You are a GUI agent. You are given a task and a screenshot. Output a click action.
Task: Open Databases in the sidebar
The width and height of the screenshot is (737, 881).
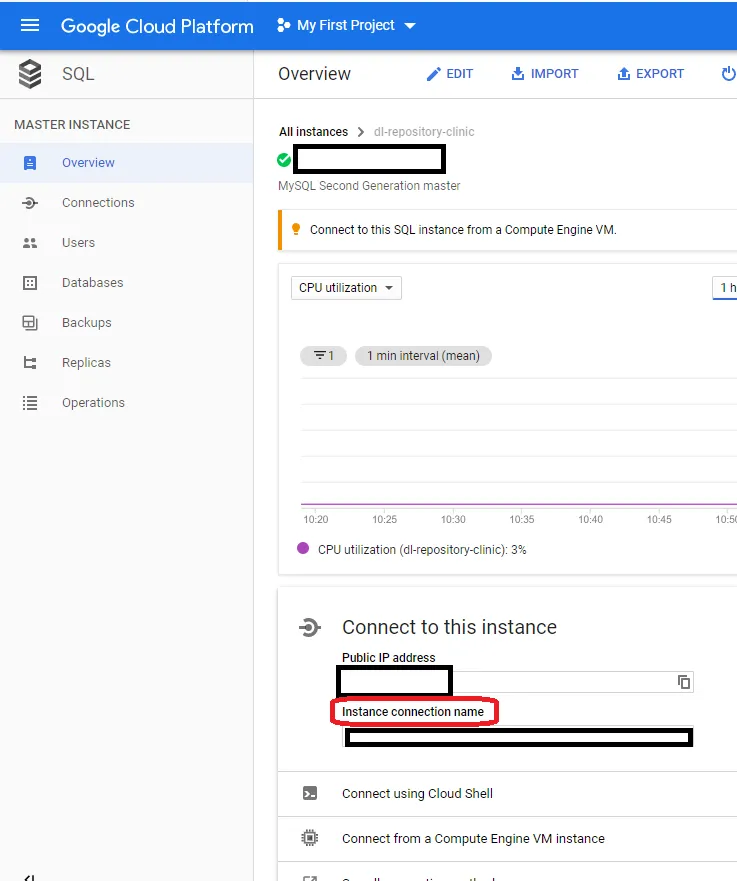pyautogui.click(x=126, y=283)
